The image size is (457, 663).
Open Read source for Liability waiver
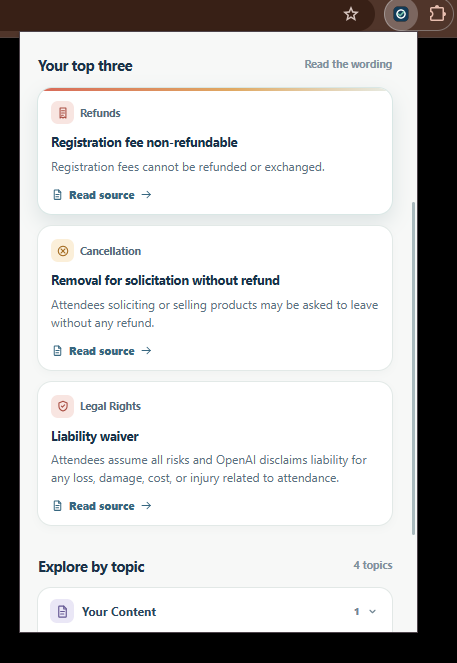point(102,506)
